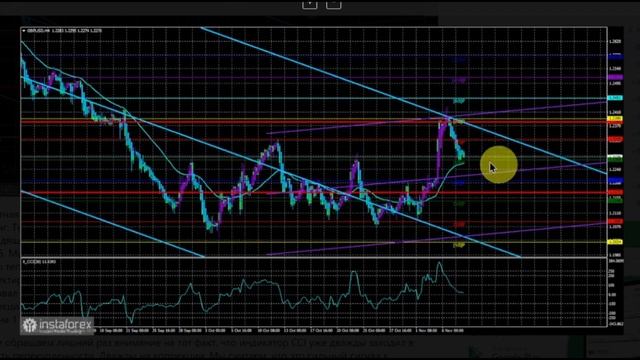This screenshot has width=640, height=360.
Task: Select the lowest yellow price tag on the axis
Action: 616,242
